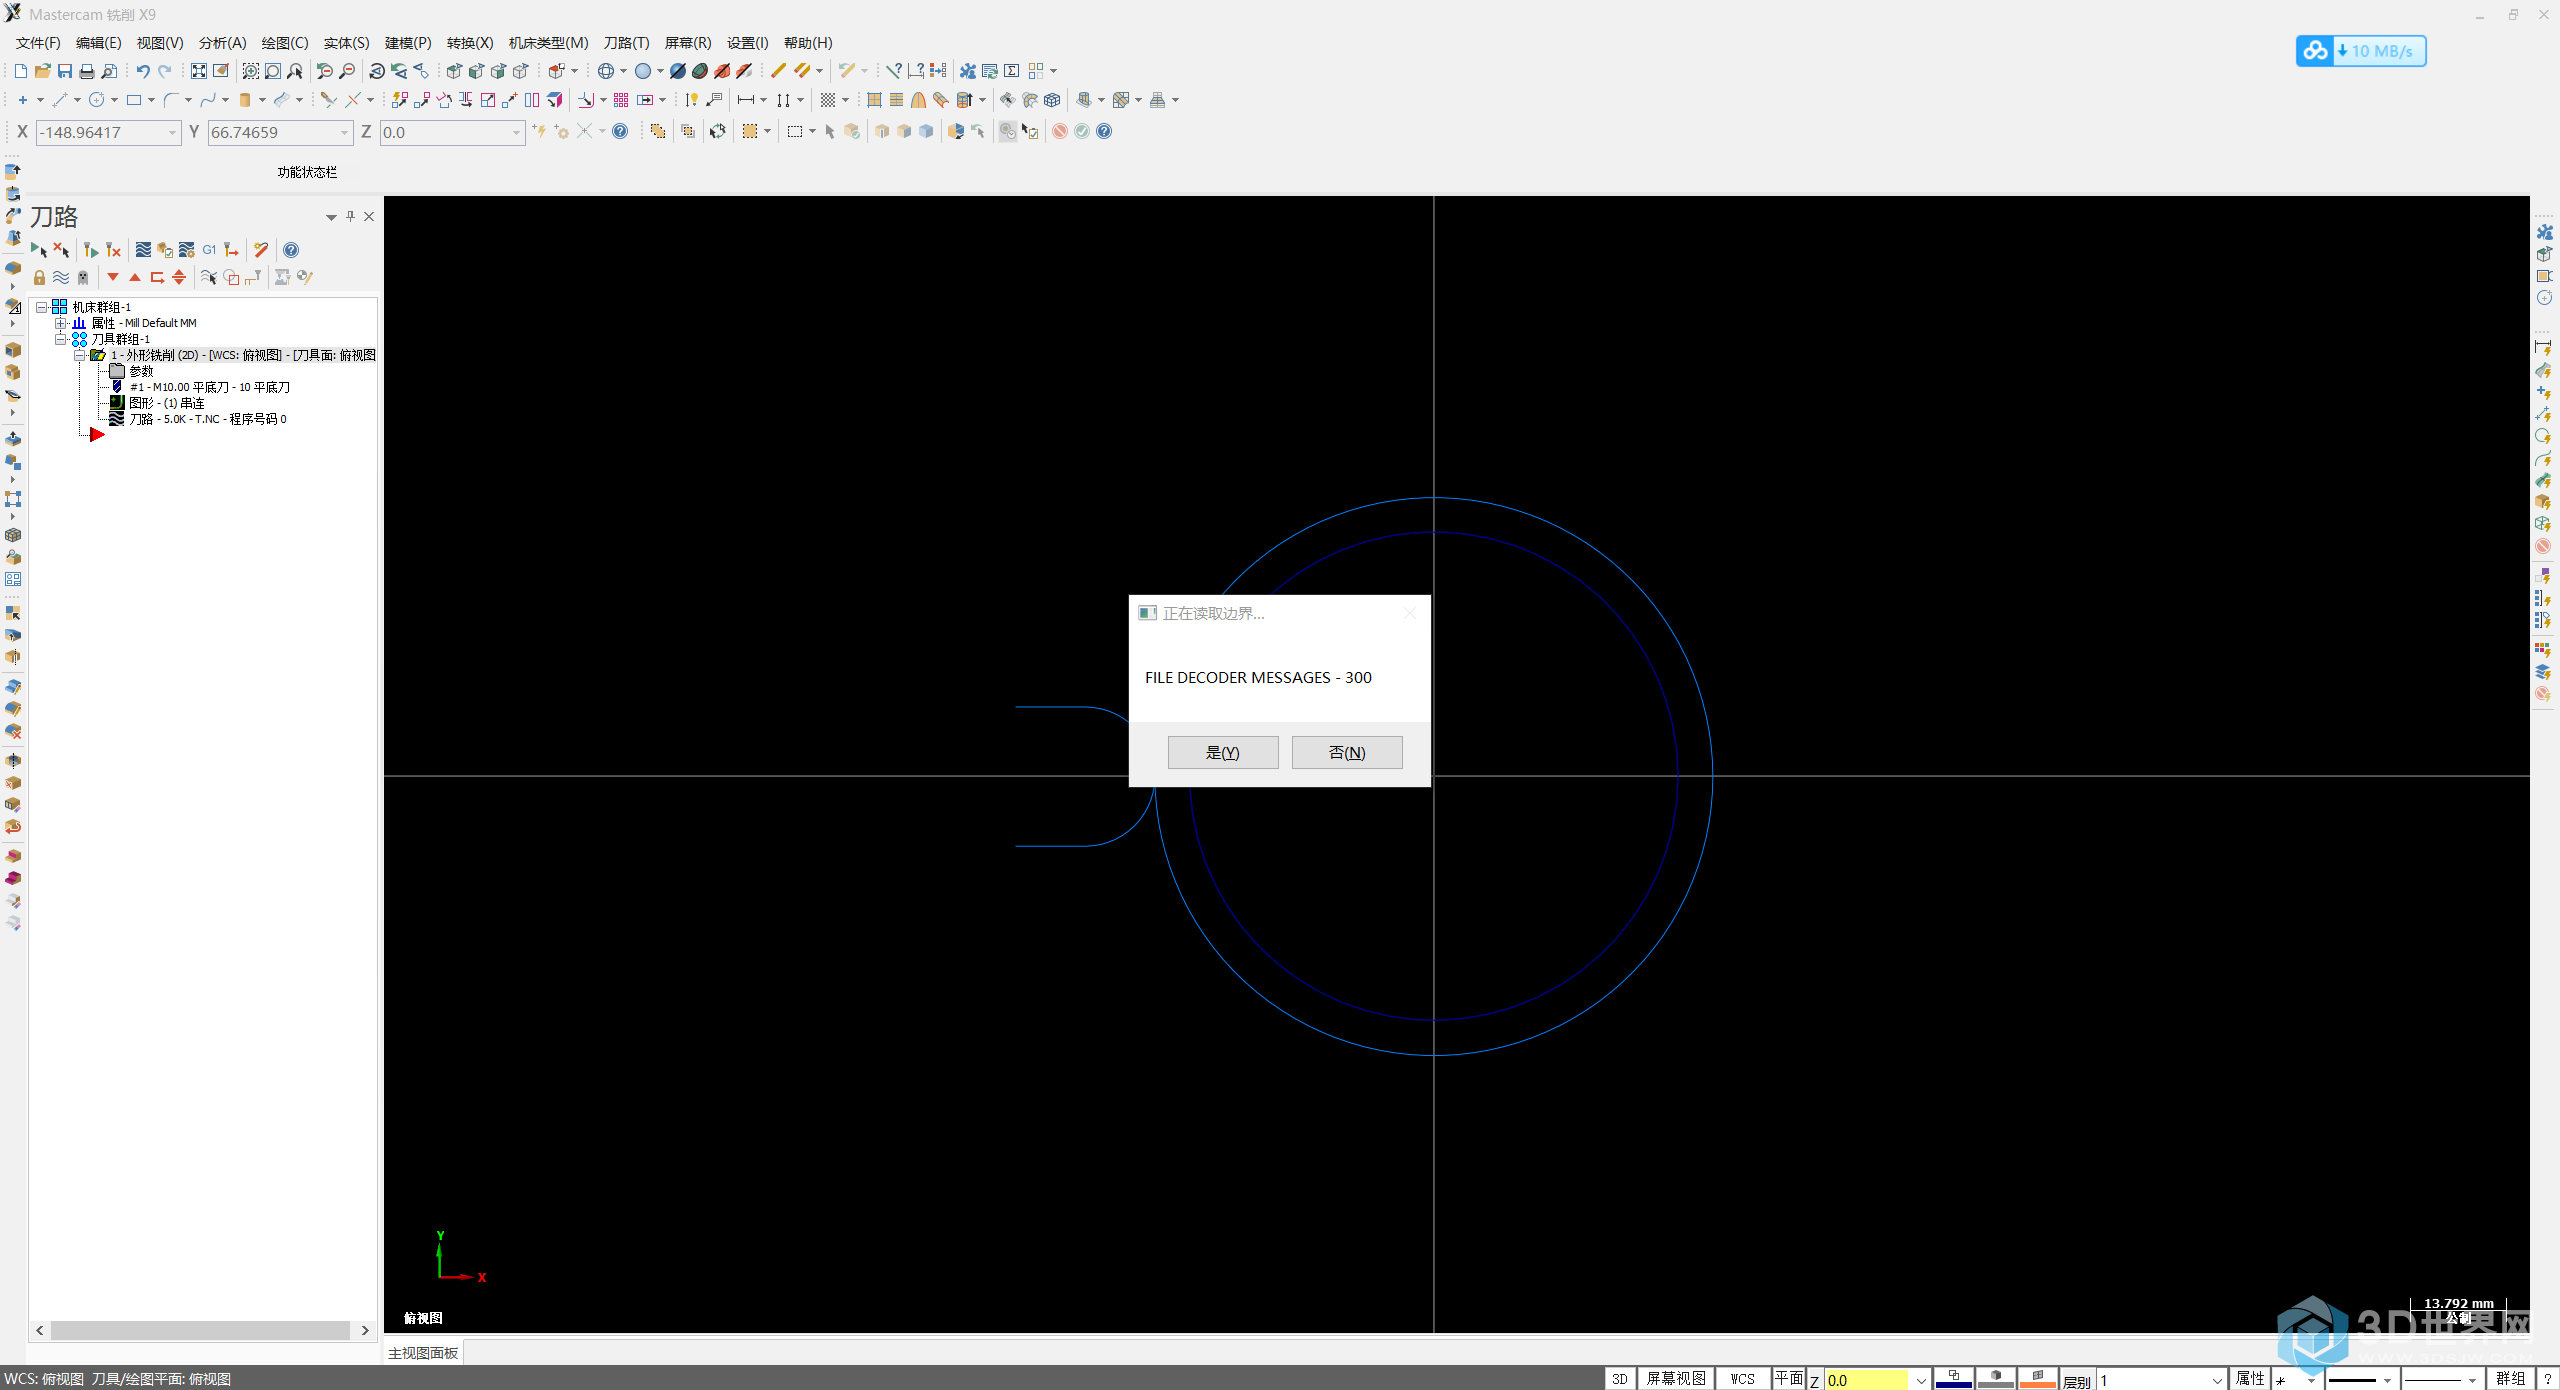
Task: Click the high feed machining icon
Action: coord(231,250)
